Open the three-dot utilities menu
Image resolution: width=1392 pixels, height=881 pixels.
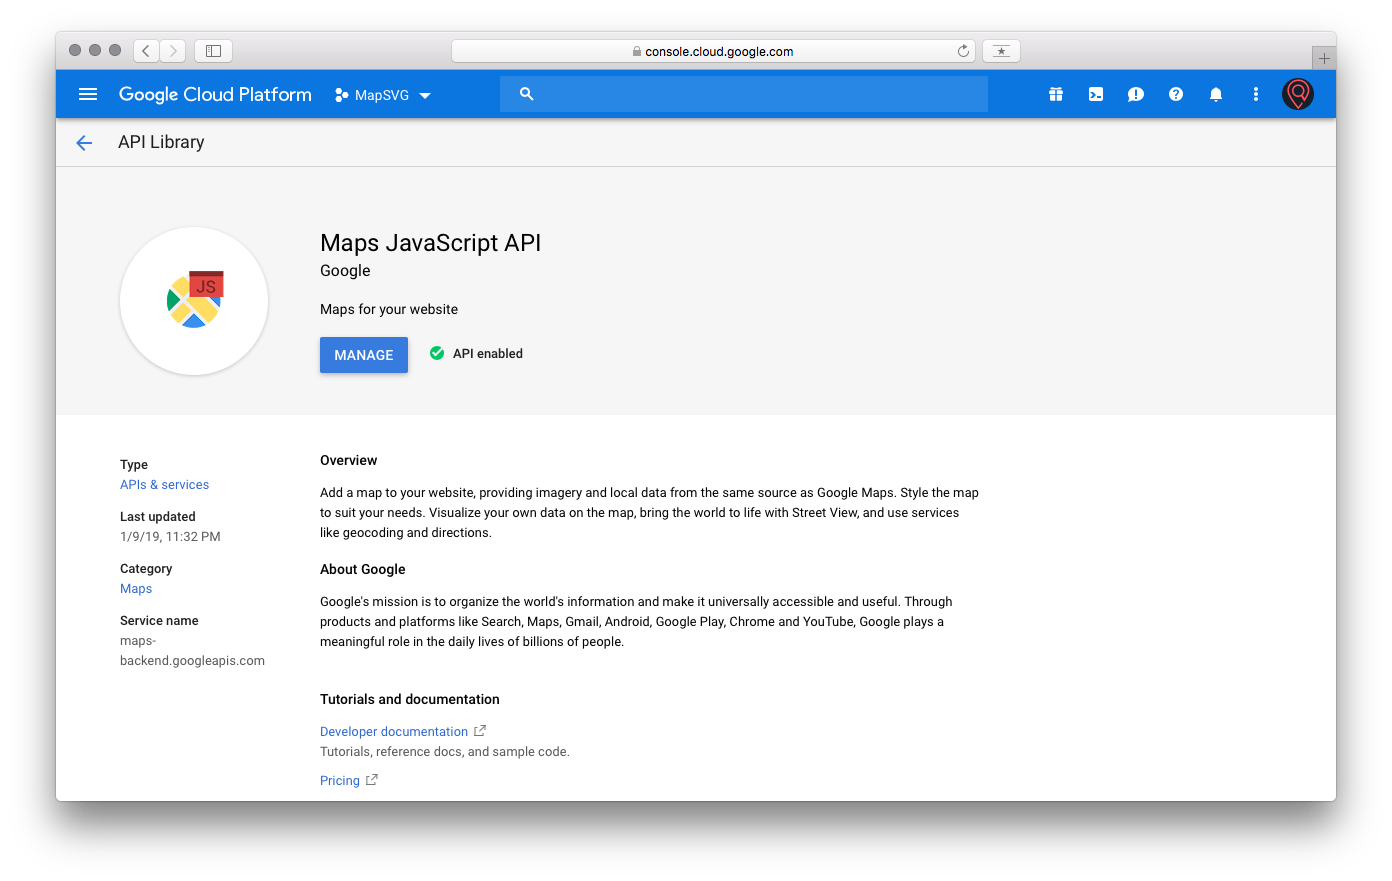(1256, 94)
